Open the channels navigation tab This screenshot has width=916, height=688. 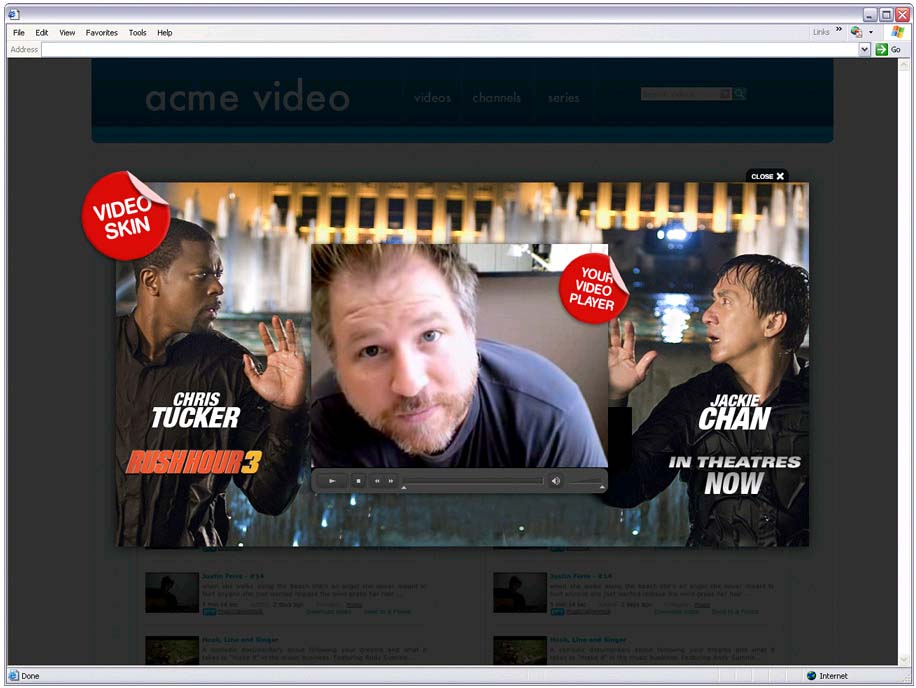[497, 98]
